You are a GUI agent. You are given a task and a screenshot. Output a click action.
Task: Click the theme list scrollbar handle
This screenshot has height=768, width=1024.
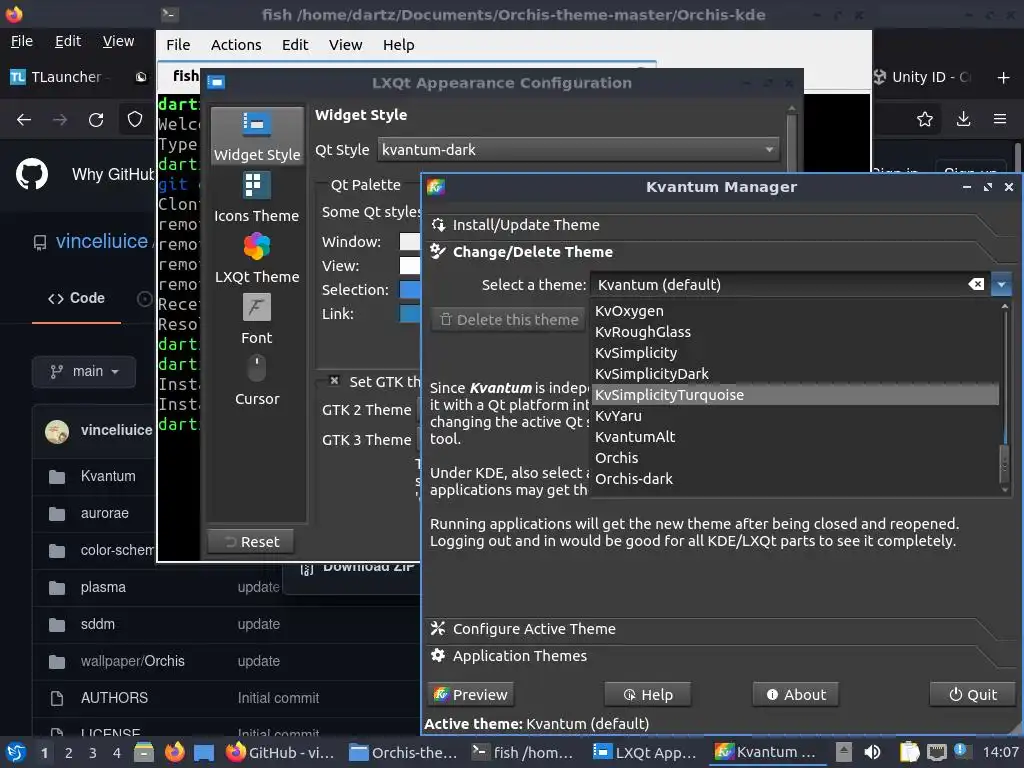(1005, 462)
